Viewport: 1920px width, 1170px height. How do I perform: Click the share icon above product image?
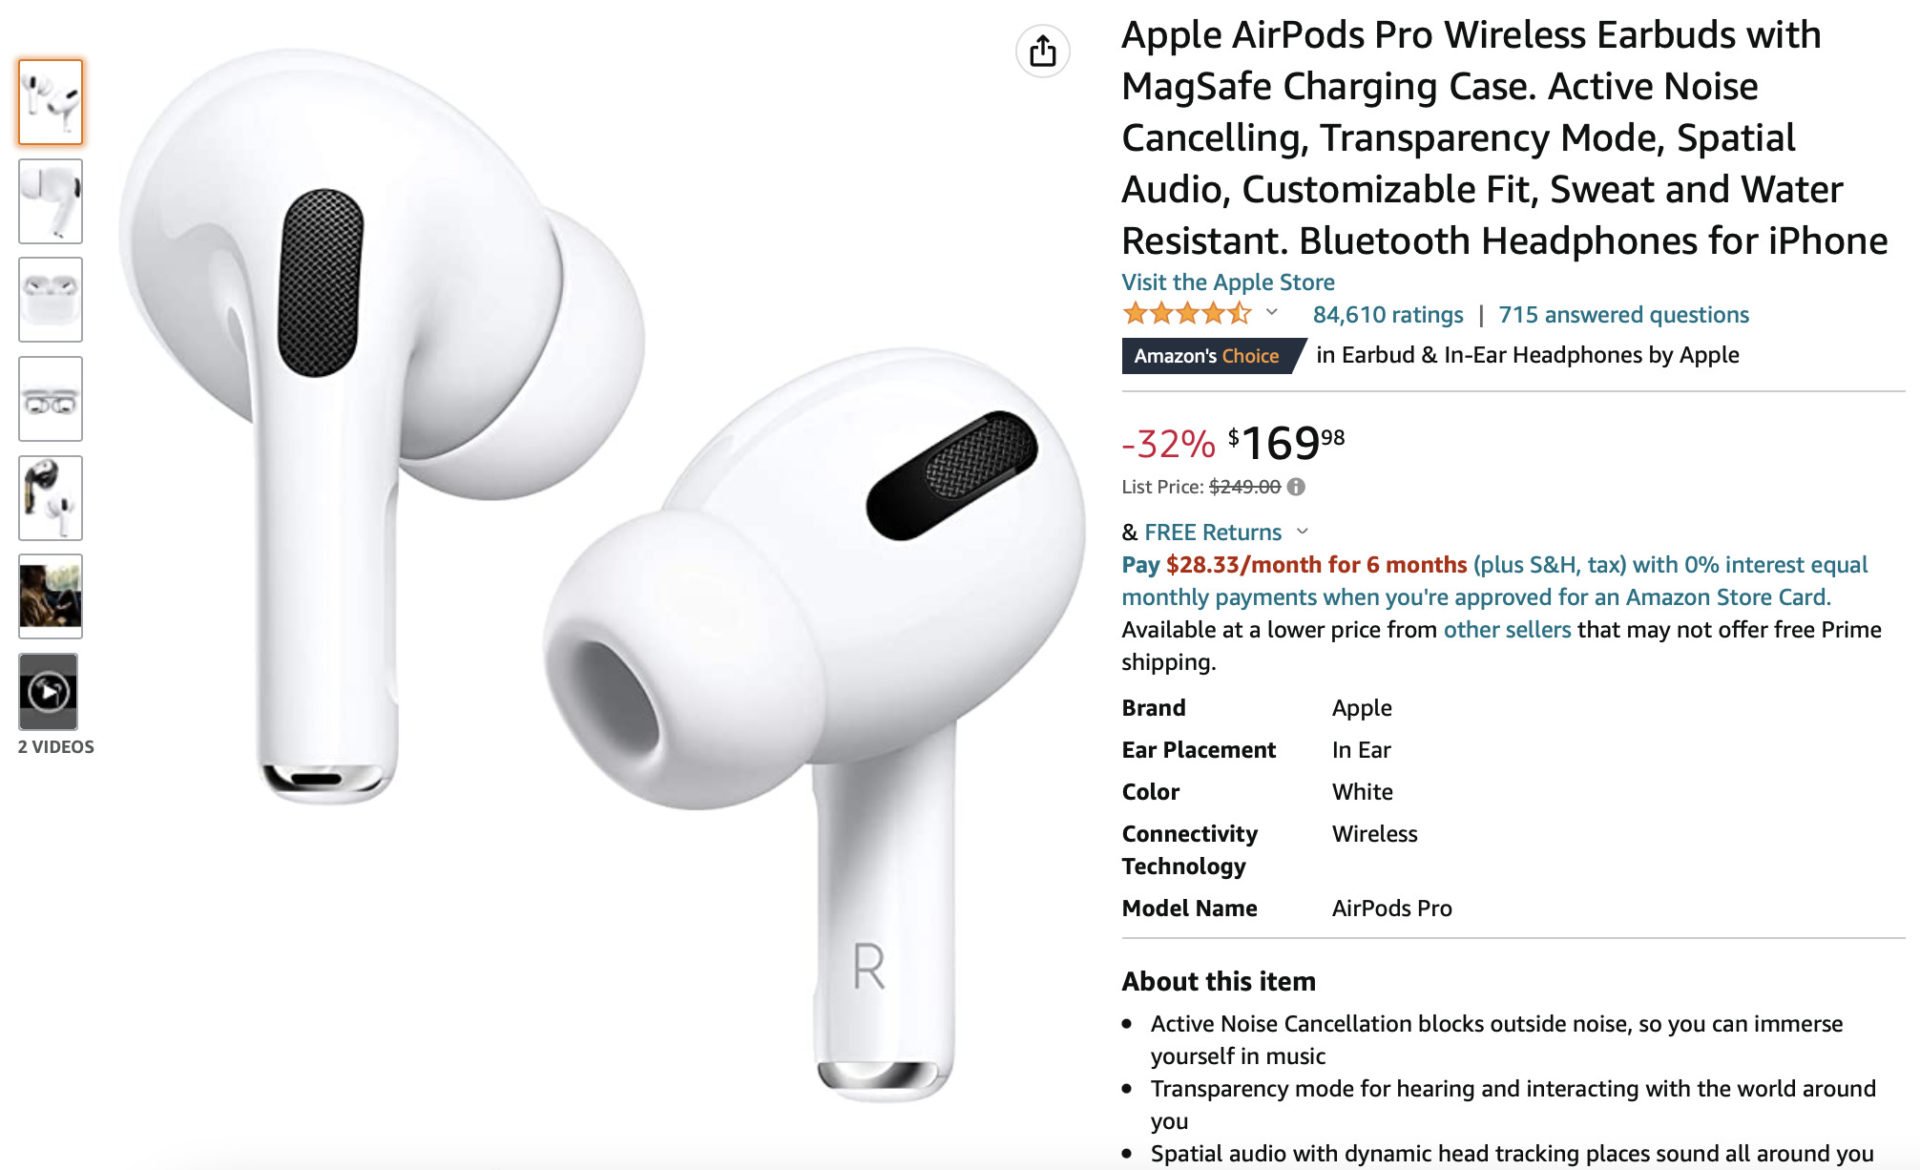[x=1042, y=50]
